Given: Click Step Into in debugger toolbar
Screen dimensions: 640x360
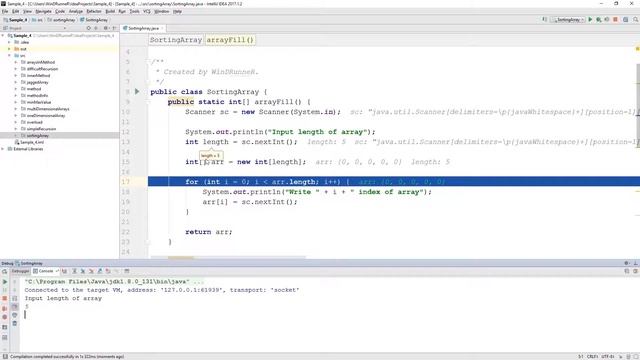Looking at the screenshot, I should (x=83, y=271).
